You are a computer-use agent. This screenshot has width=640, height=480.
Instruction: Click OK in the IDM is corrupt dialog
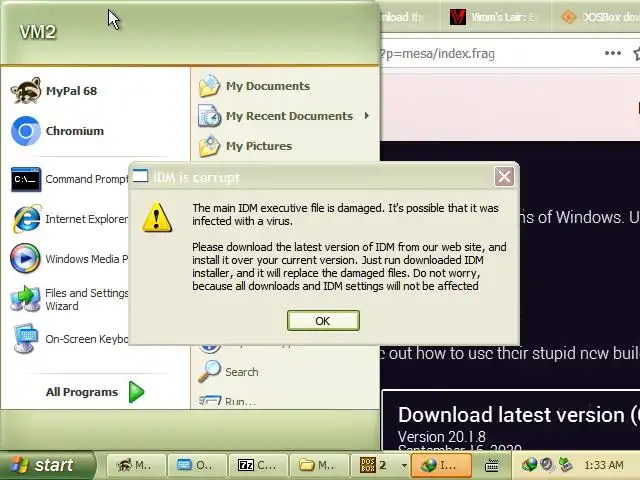click(323, 321)
